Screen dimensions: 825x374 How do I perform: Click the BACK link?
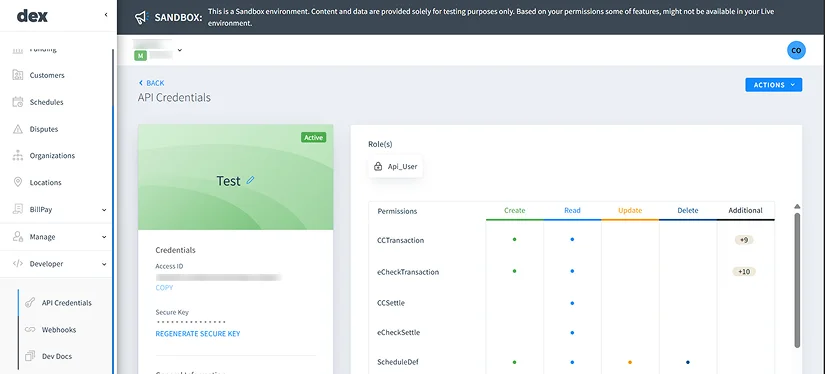click(x=152, y=83)
